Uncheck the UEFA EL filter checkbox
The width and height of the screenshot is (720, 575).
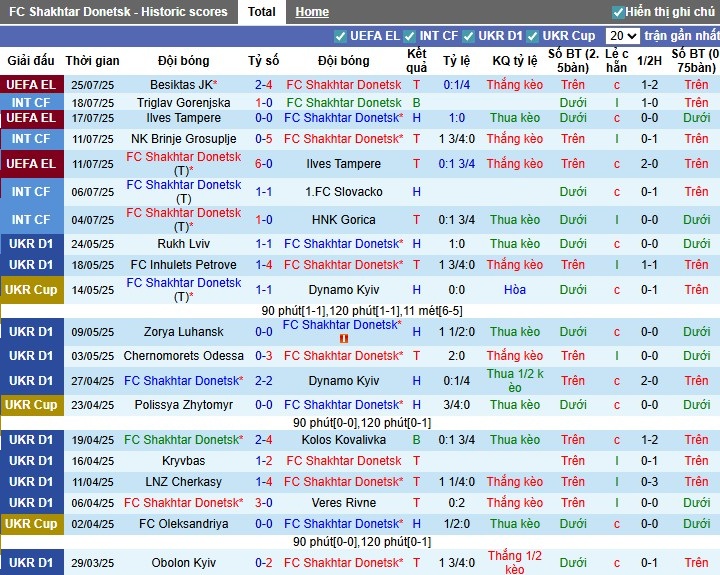(x=340, y=36)
